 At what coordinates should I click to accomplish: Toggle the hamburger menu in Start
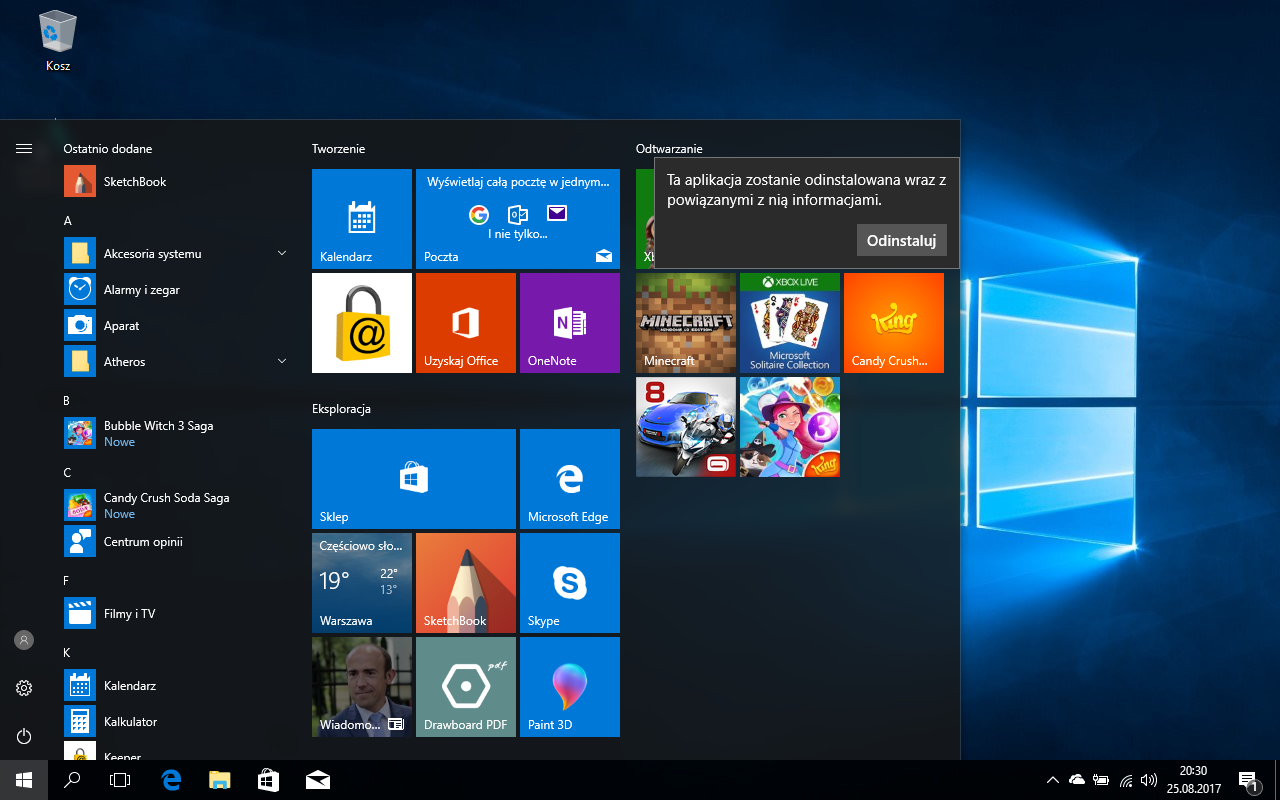[x=24, y=148]
